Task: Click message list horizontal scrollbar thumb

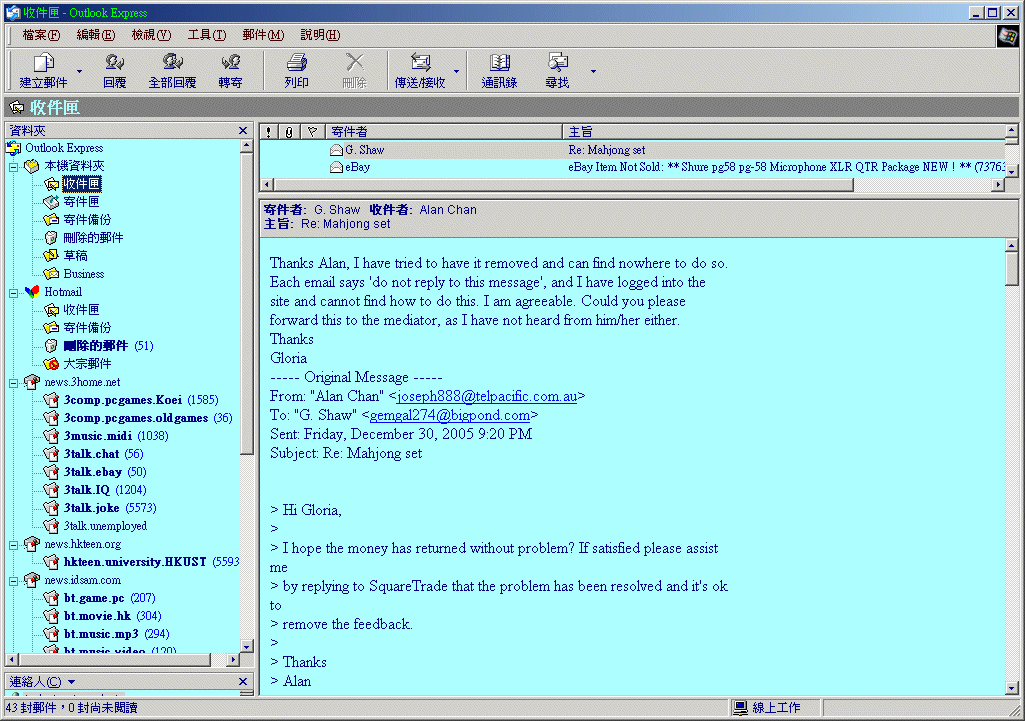Action: click(563, 185)
